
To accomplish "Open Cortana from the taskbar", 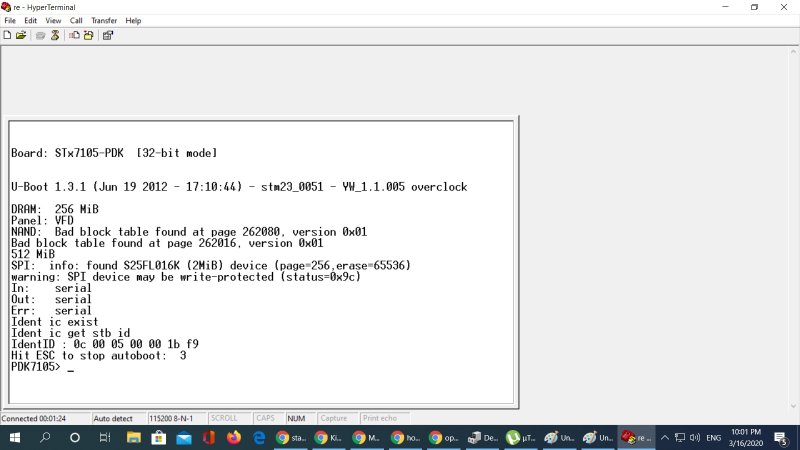I will point(74,438).
